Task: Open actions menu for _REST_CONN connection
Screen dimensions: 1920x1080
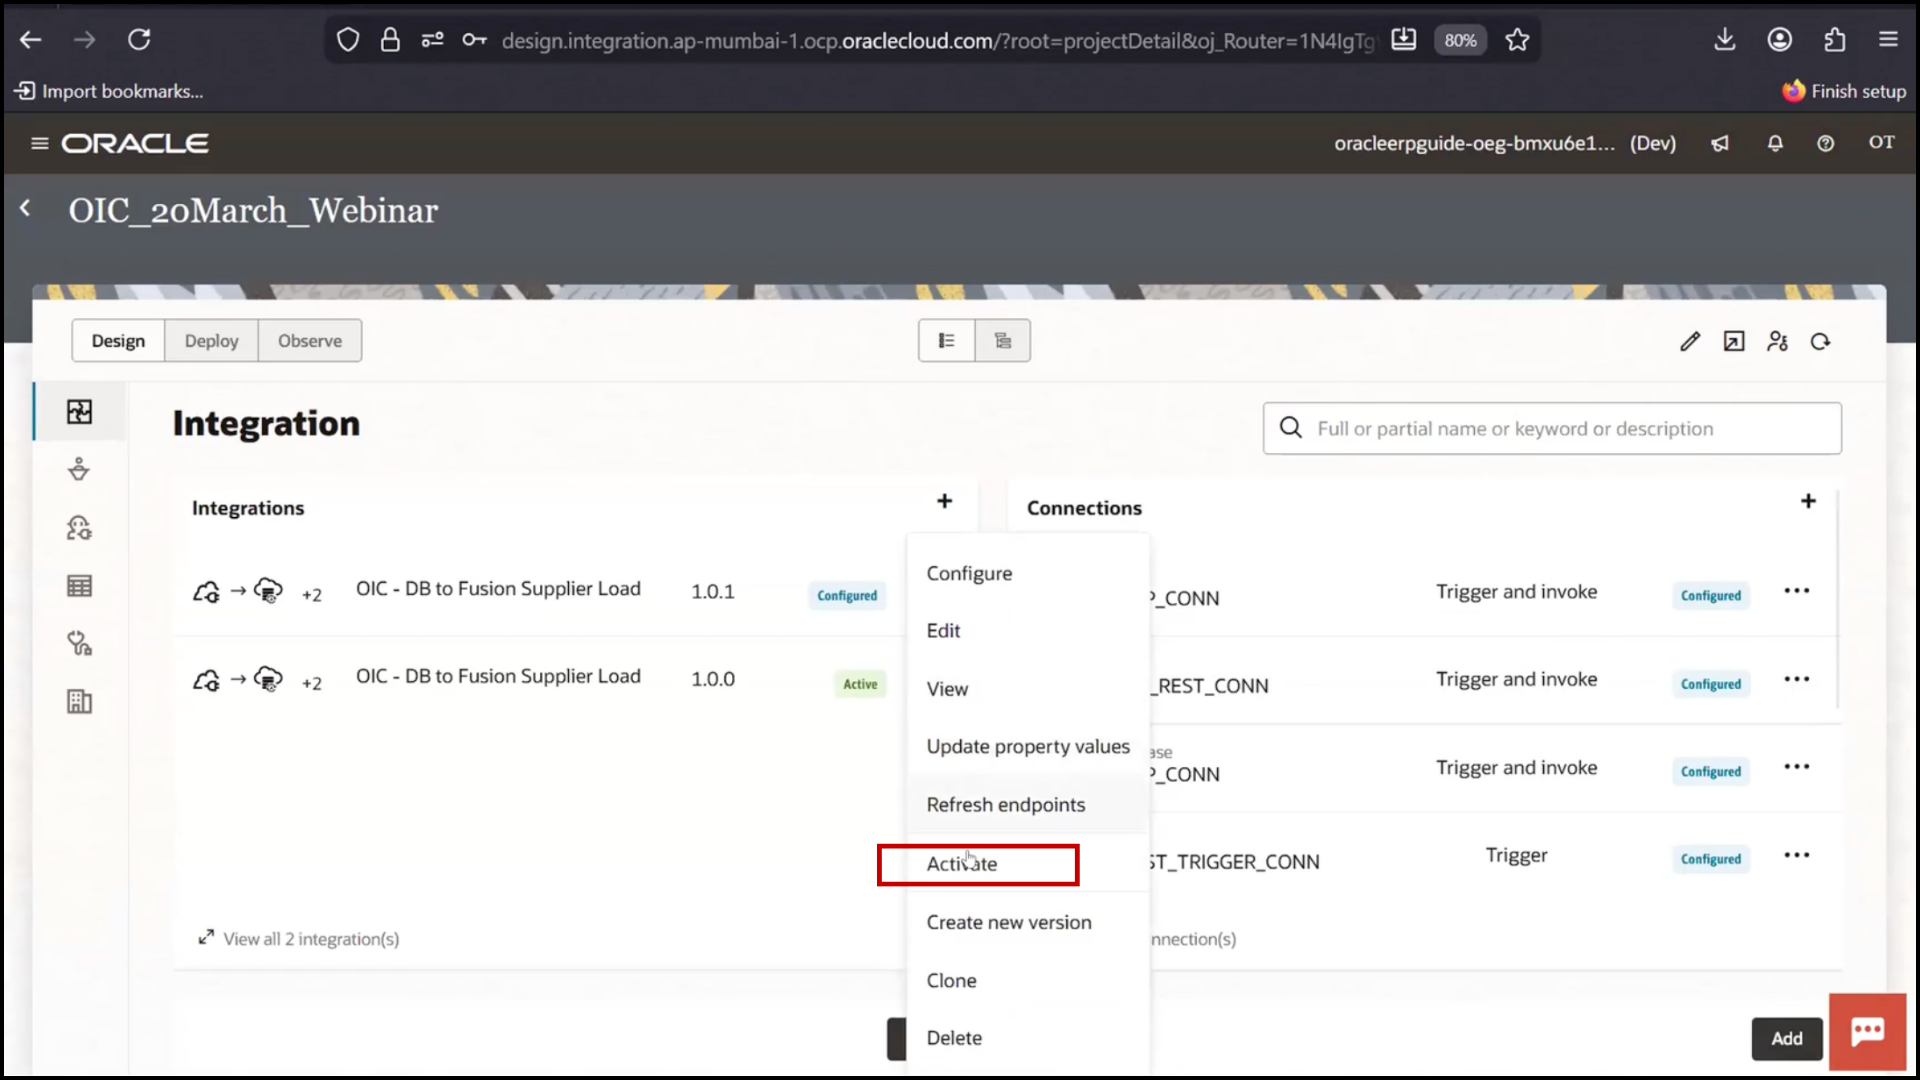Action: click(1797, 679)
